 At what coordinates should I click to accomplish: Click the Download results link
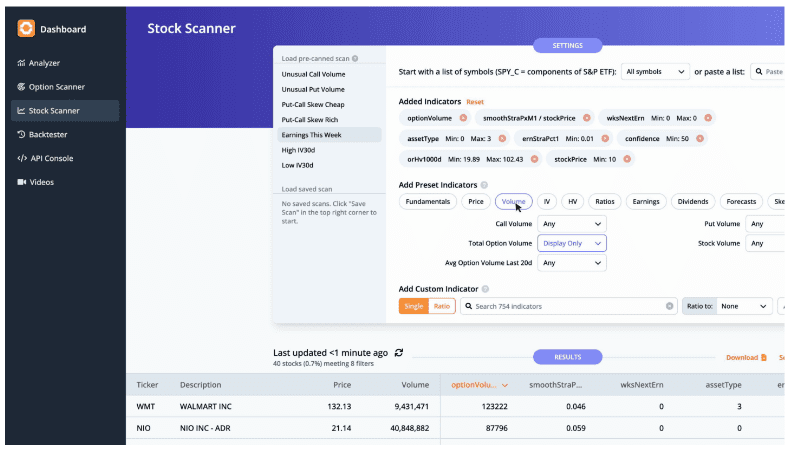point(745,357)
